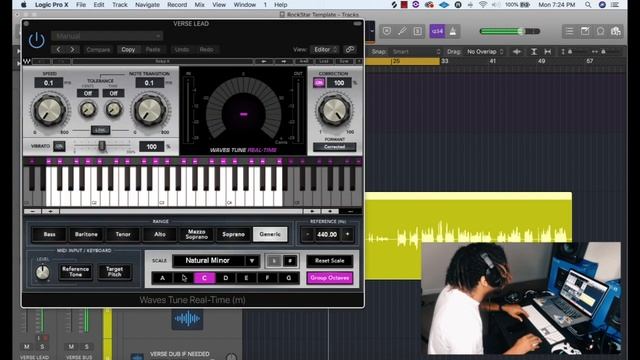Image resolution: width=640 pixels, height=360 pixels.
Task: Select the Generic range button
Action: coord(270,234)
